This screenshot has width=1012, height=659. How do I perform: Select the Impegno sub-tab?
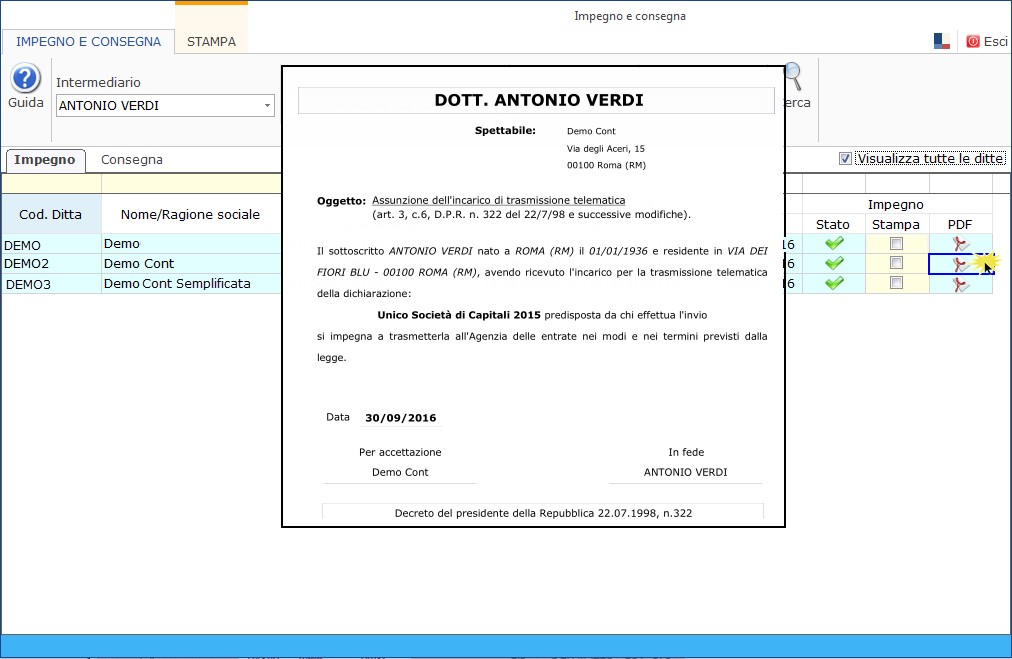coord(45,160)
